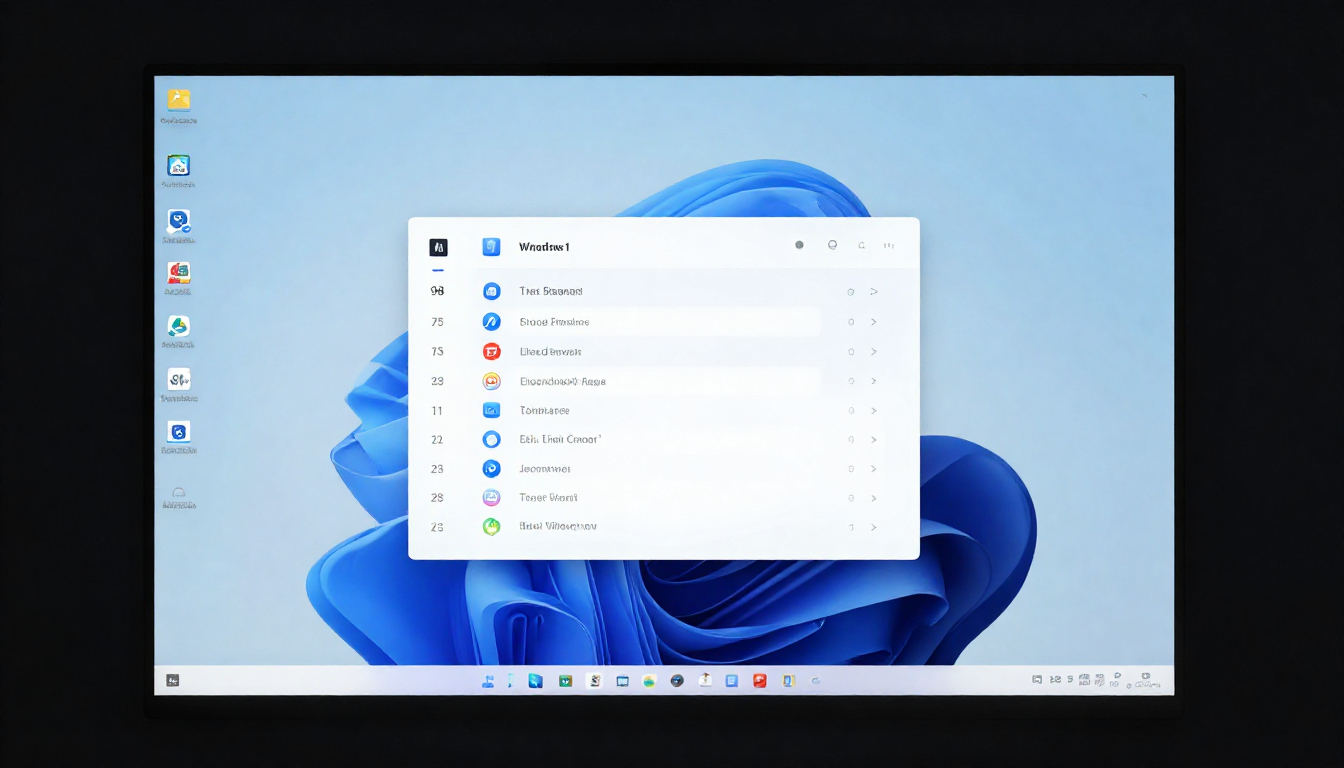Expand the chevron in the orange ring icon's row
This screenshot has width=1344, height=768.
click(x=874, y=381)
